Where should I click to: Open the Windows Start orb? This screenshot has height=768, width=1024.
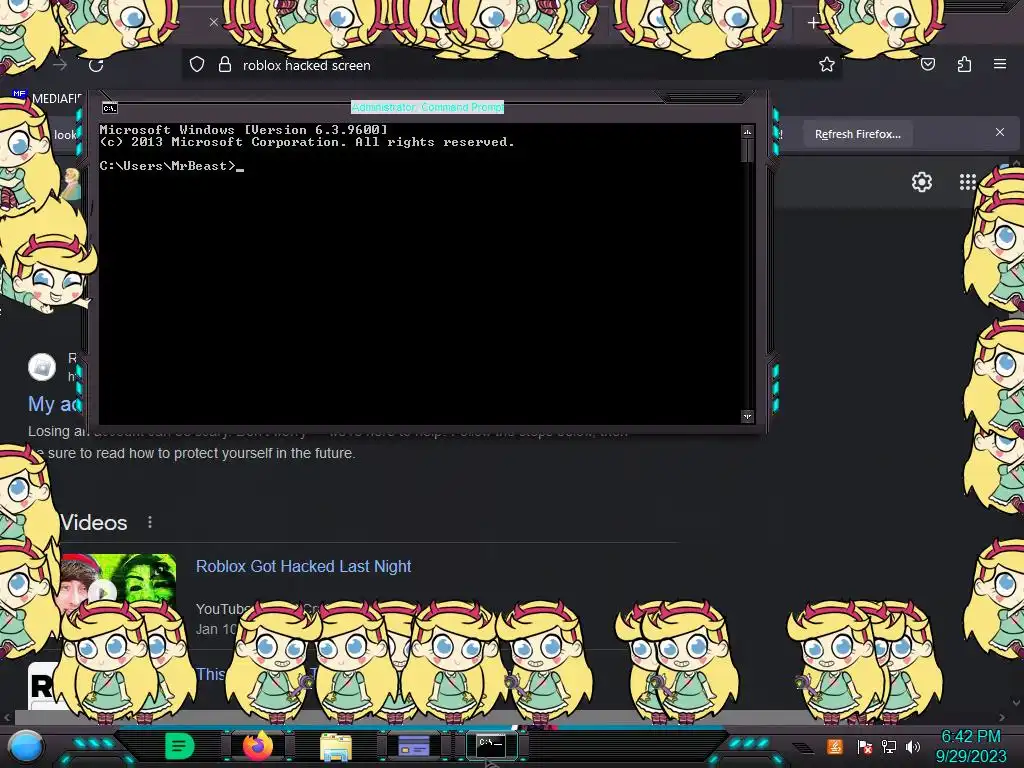pyautogui.click(x=26, y=746)
